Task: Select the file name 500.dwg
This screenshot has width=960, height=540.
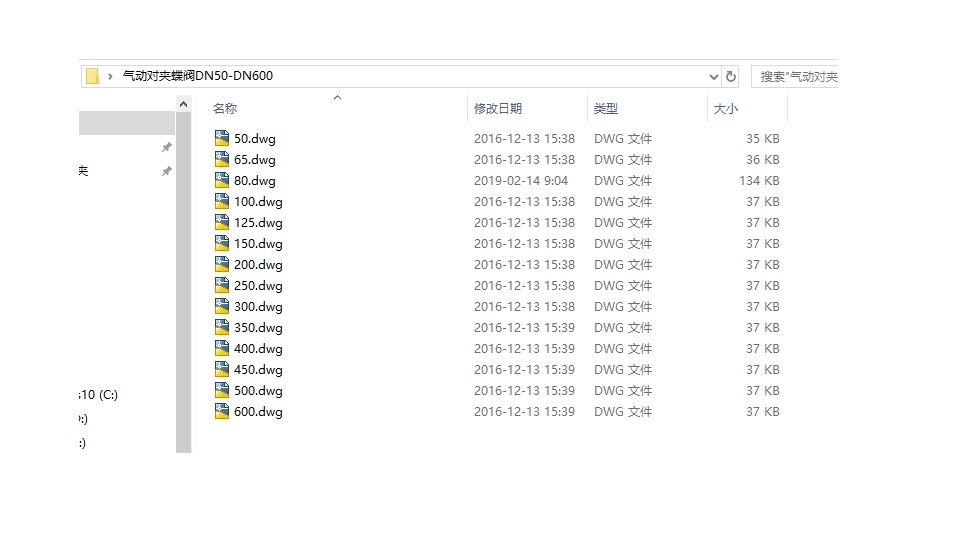Action: click(258, 391)
